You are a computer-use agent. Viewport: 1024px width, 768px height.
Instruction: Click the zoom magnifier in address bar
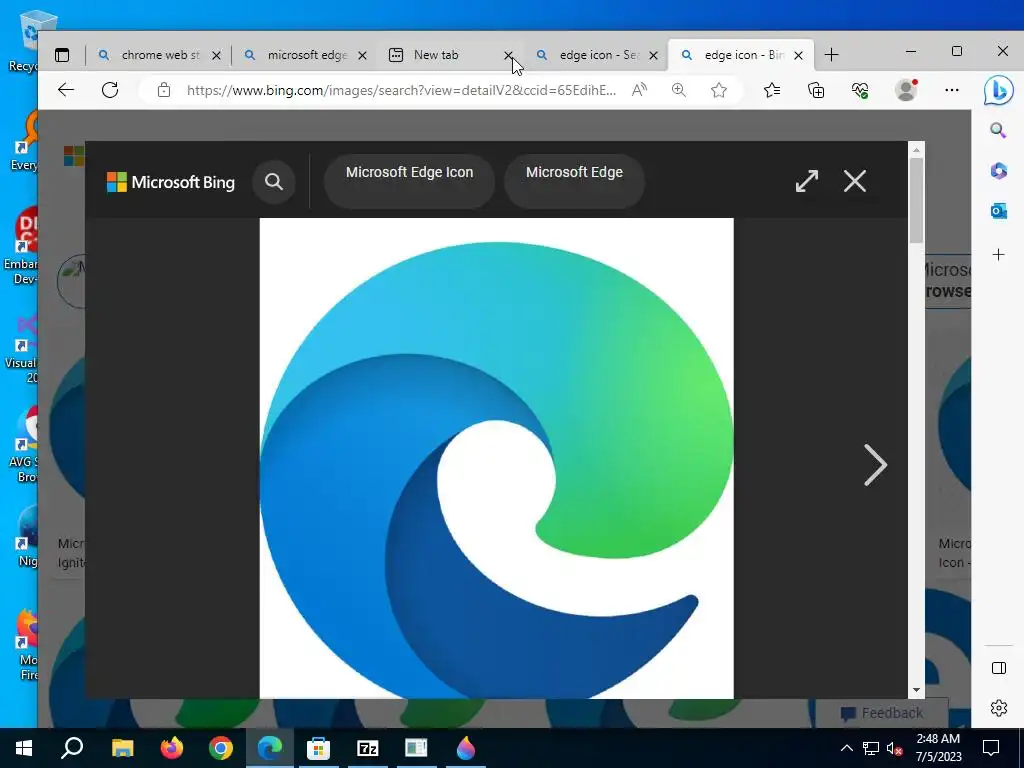click(679, 90)
